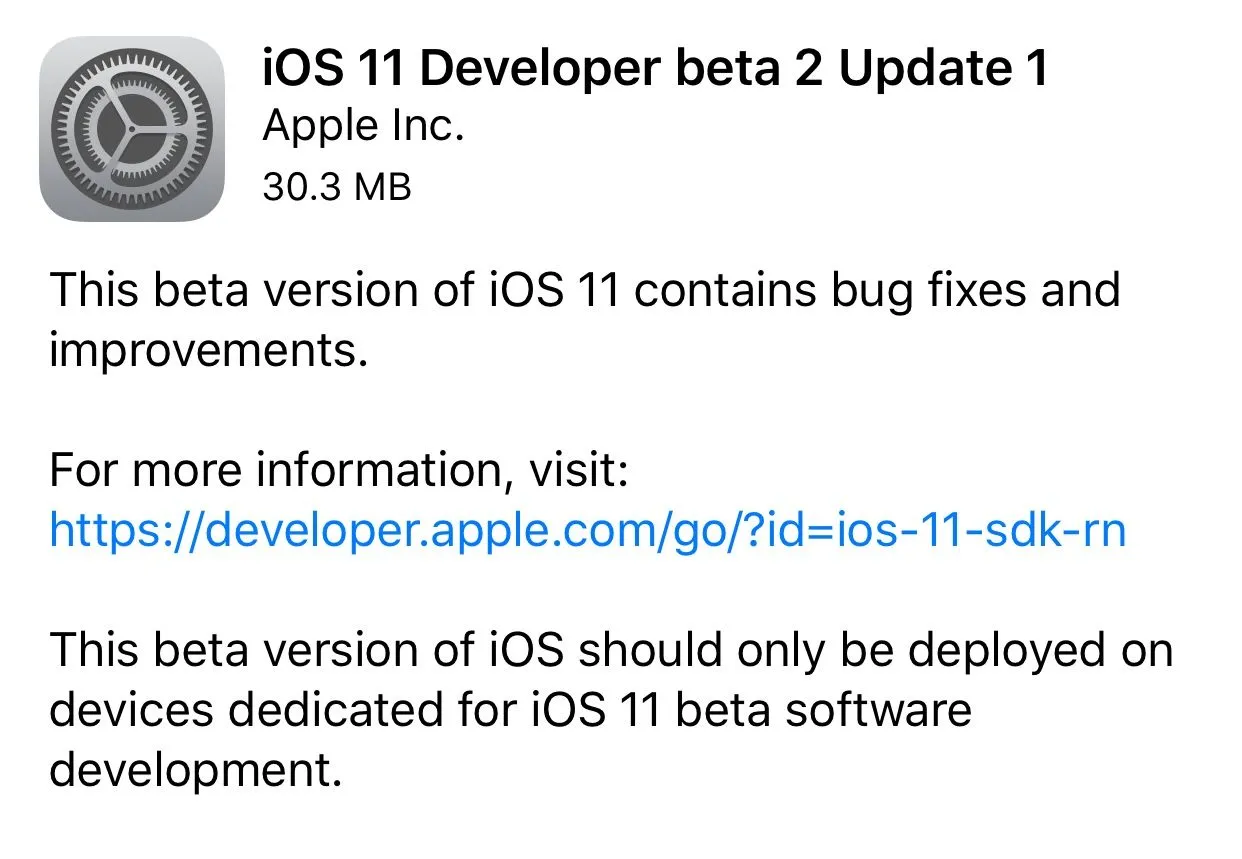Tap the word "improvements." in first paragraph
Screen dimensions: 1242x859
(x=209, y=350)
